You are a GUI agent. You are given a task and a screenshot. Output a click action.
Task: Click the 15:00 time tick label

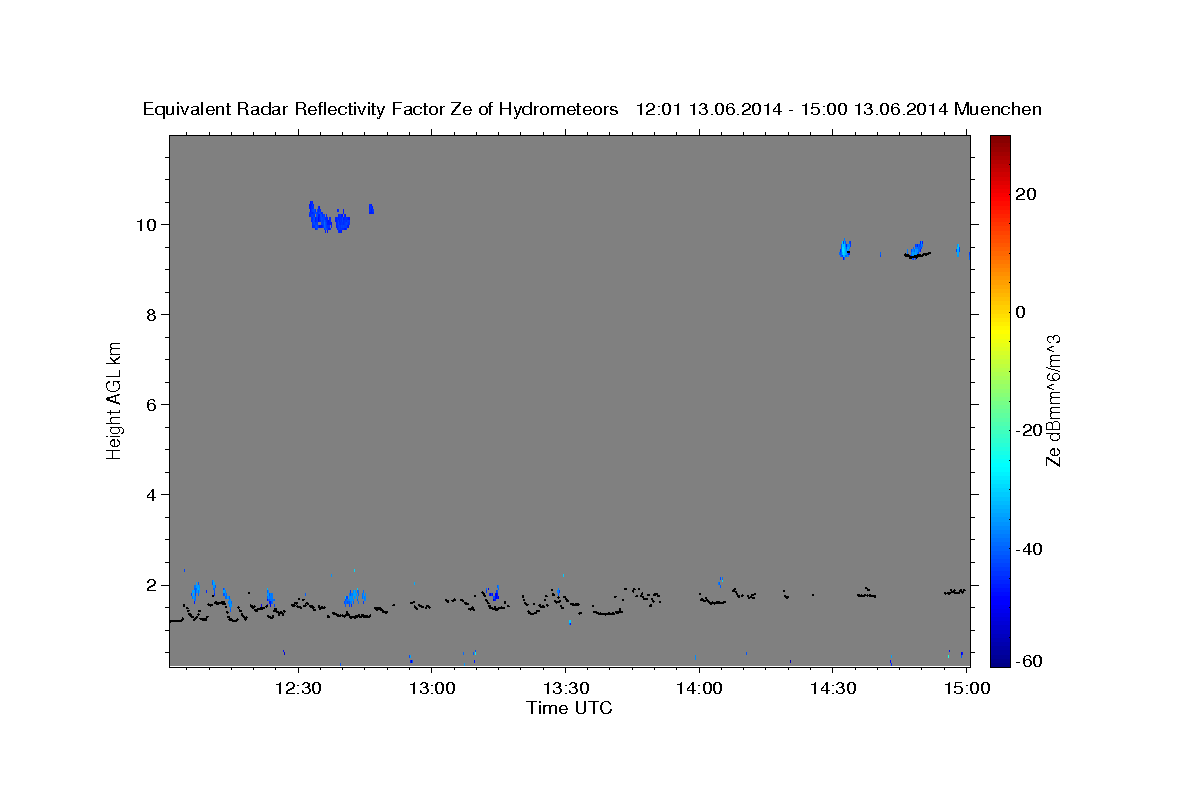pyautogui.click(x=966, y=688)
